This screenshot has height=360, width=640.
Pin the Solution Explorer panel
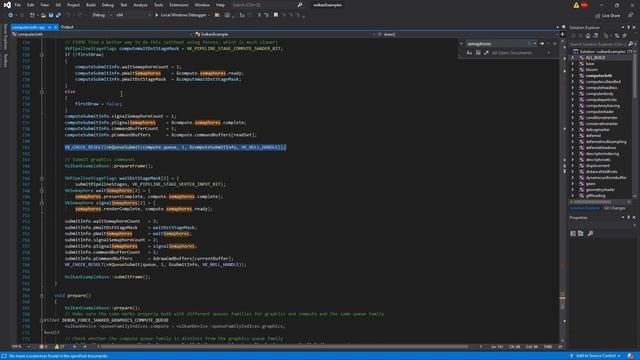point(629,27)
